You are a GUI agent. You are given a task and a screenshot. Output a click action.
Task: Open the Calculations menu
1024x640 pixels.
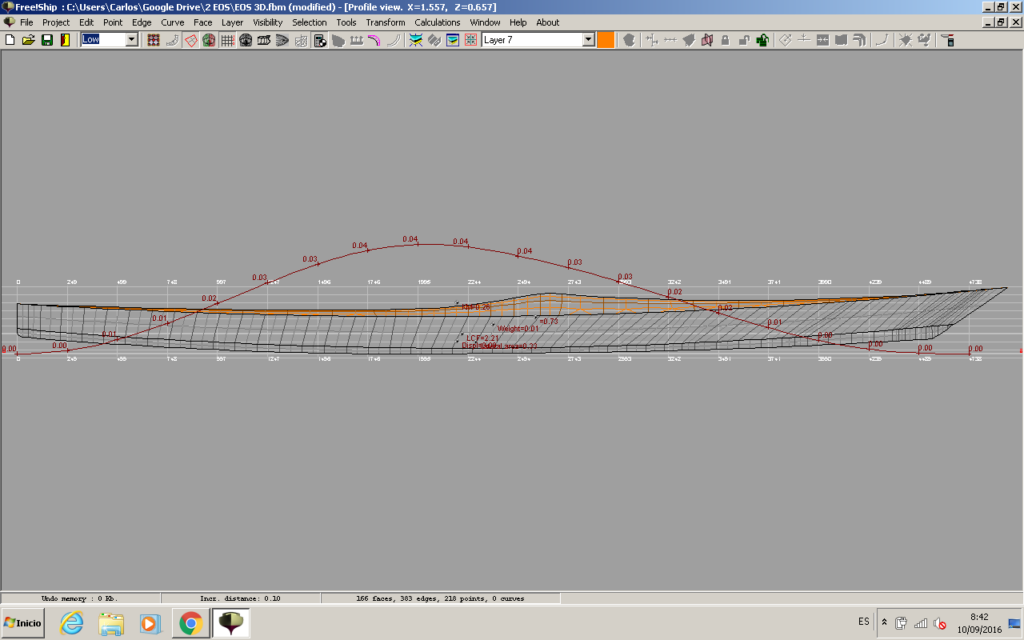tap(437, 22)
